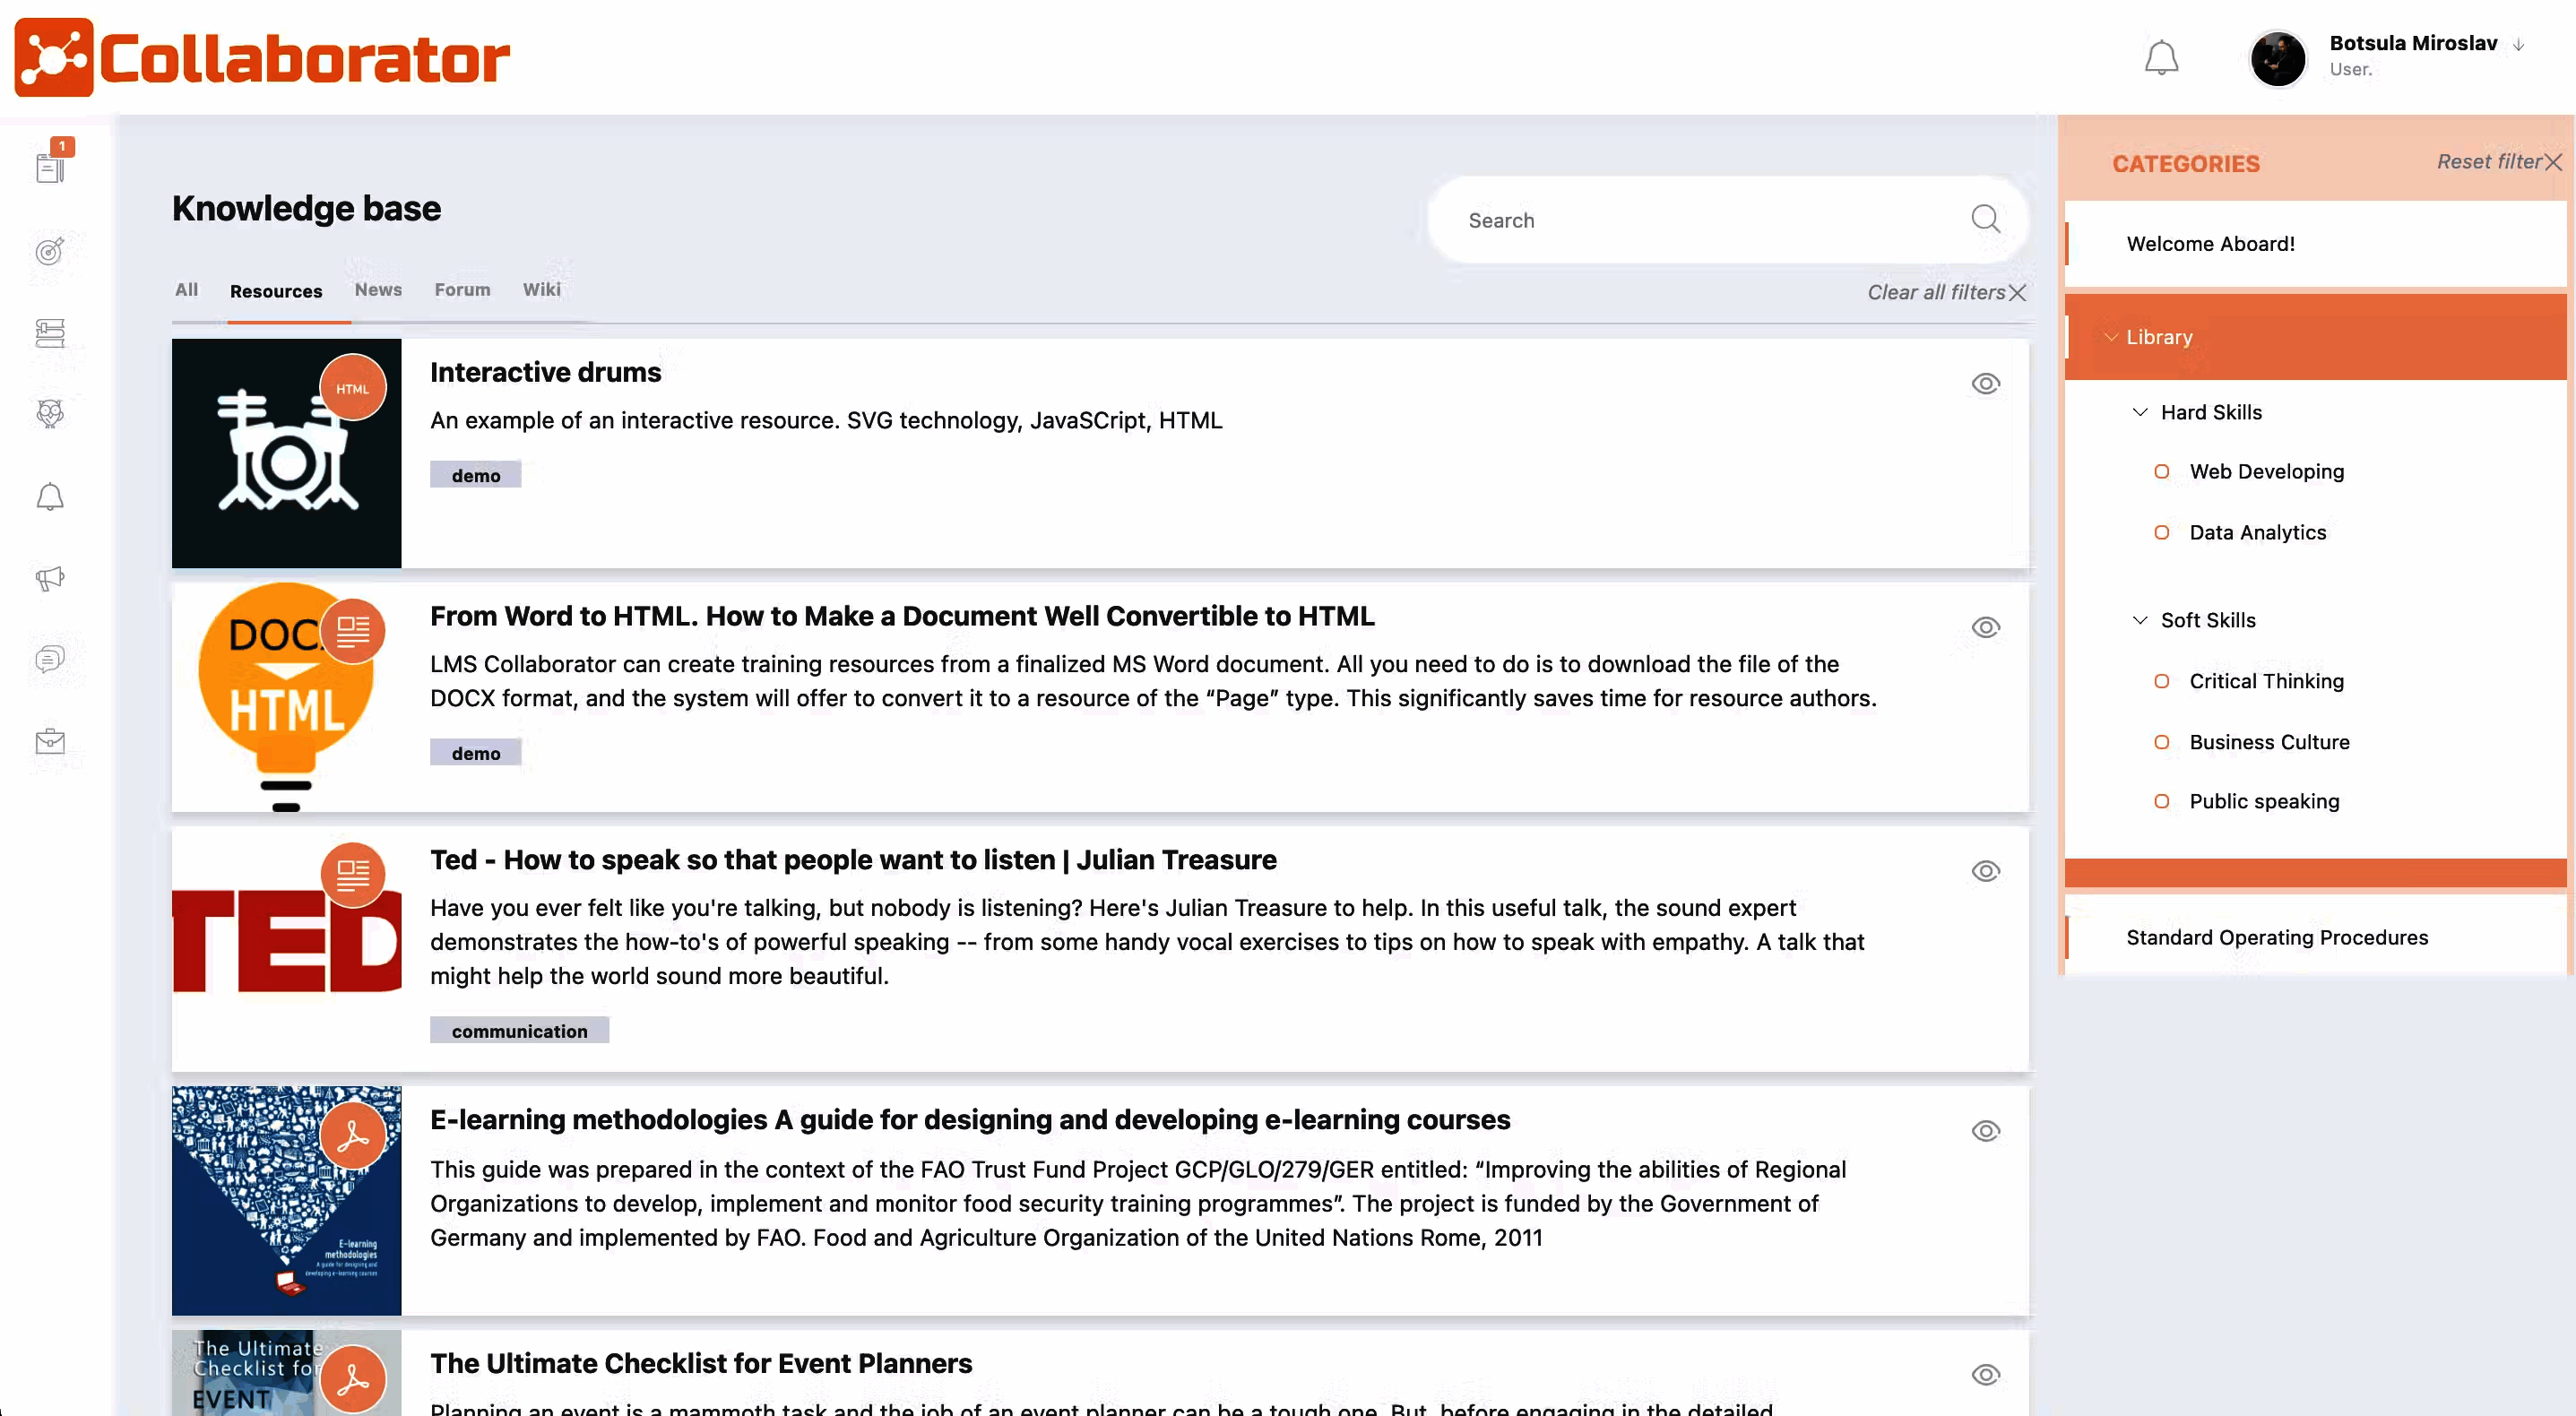Click the briefcase icon in sidebar

tap(50, 740)
